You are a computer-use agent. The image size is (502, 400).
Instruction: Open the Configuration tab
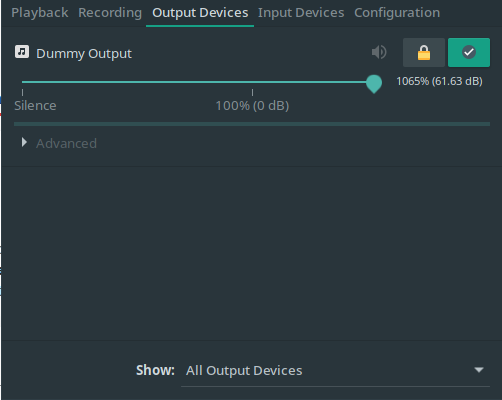pyautogui.click(x=397, y=13)
